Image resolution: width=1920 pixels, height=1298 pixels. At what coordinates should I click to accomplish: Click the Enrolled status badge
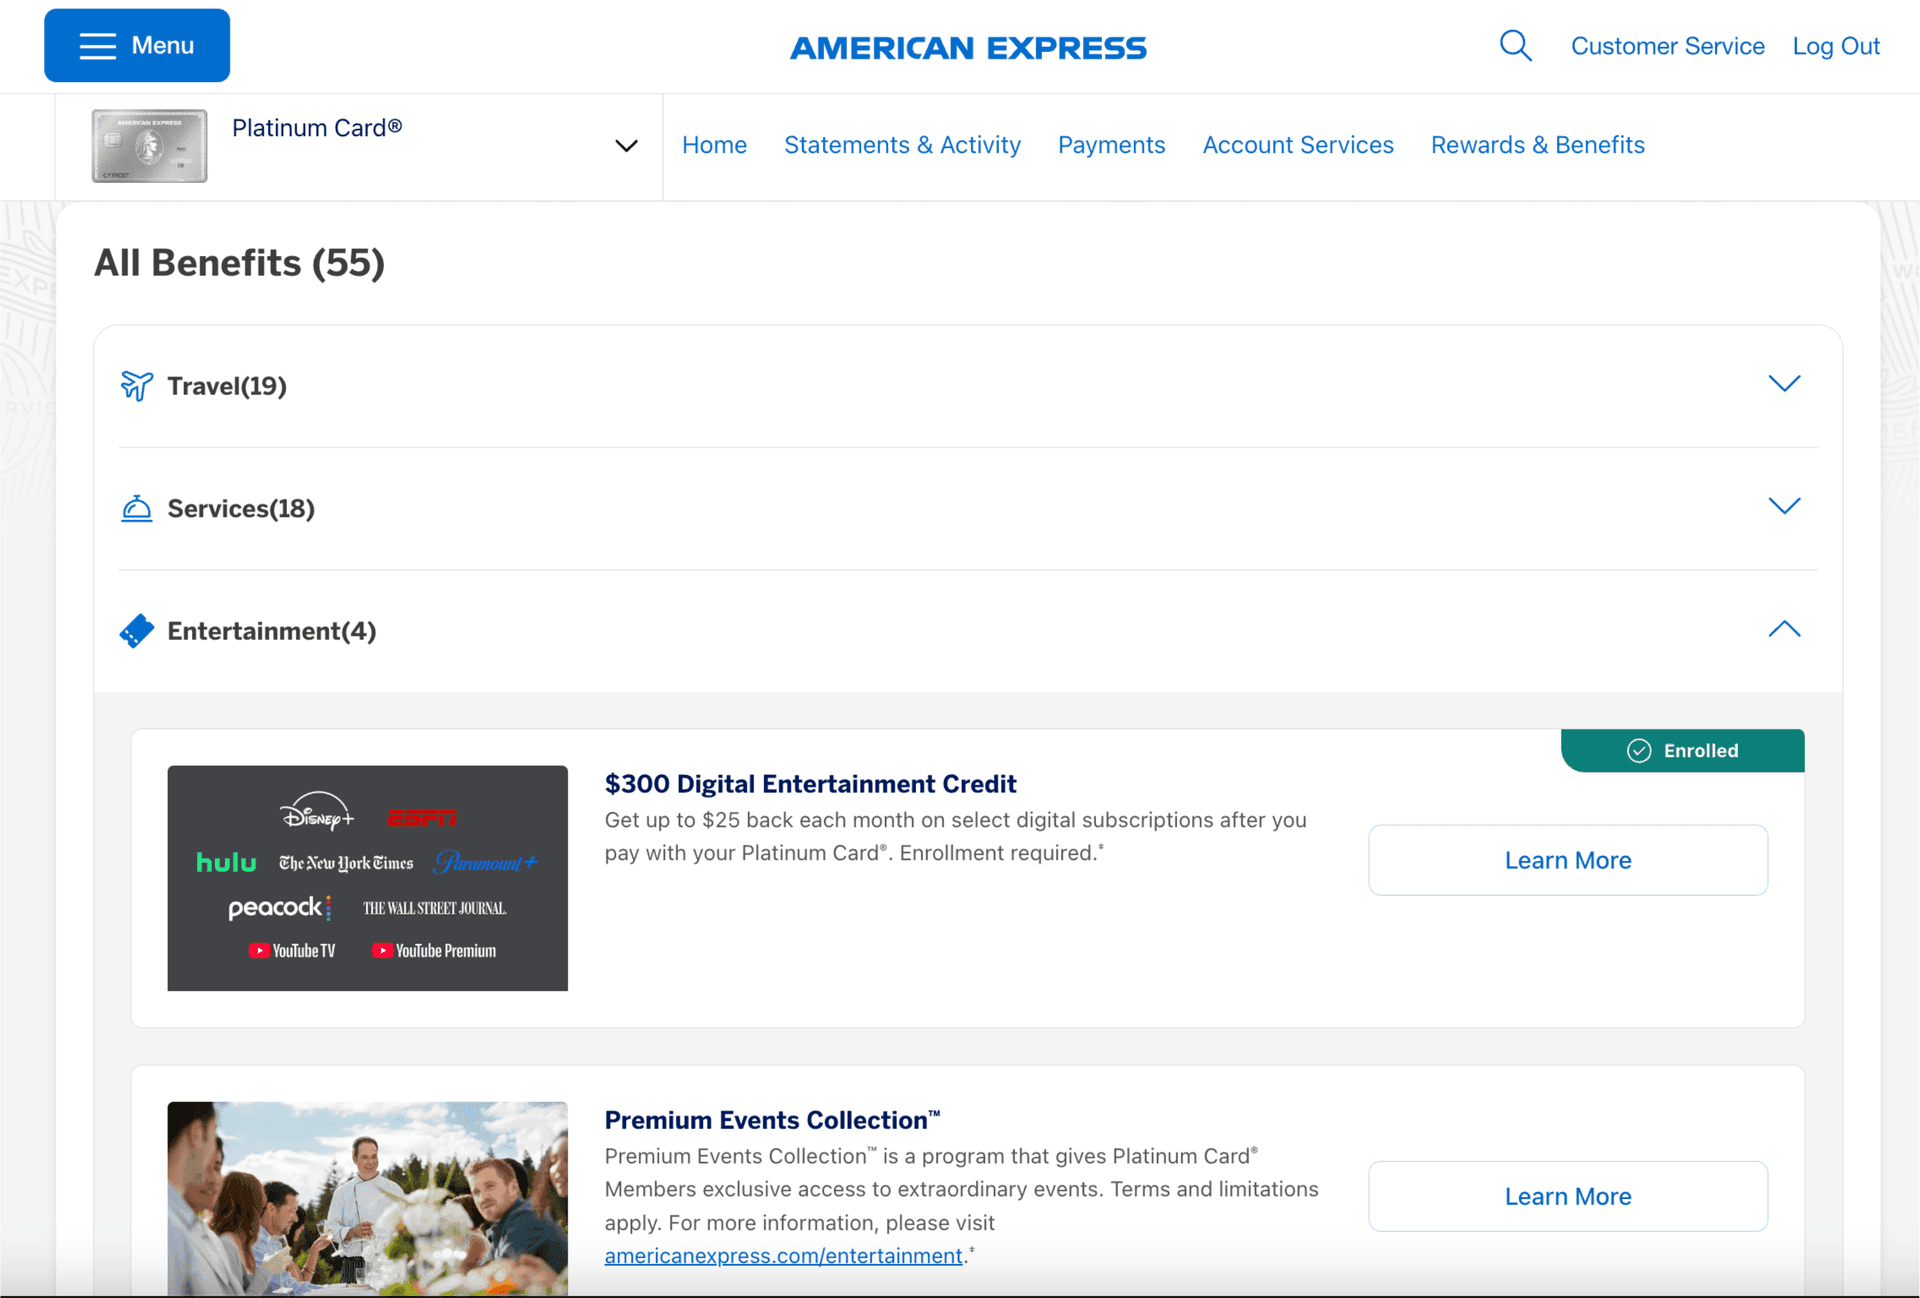coord(1682,750)
